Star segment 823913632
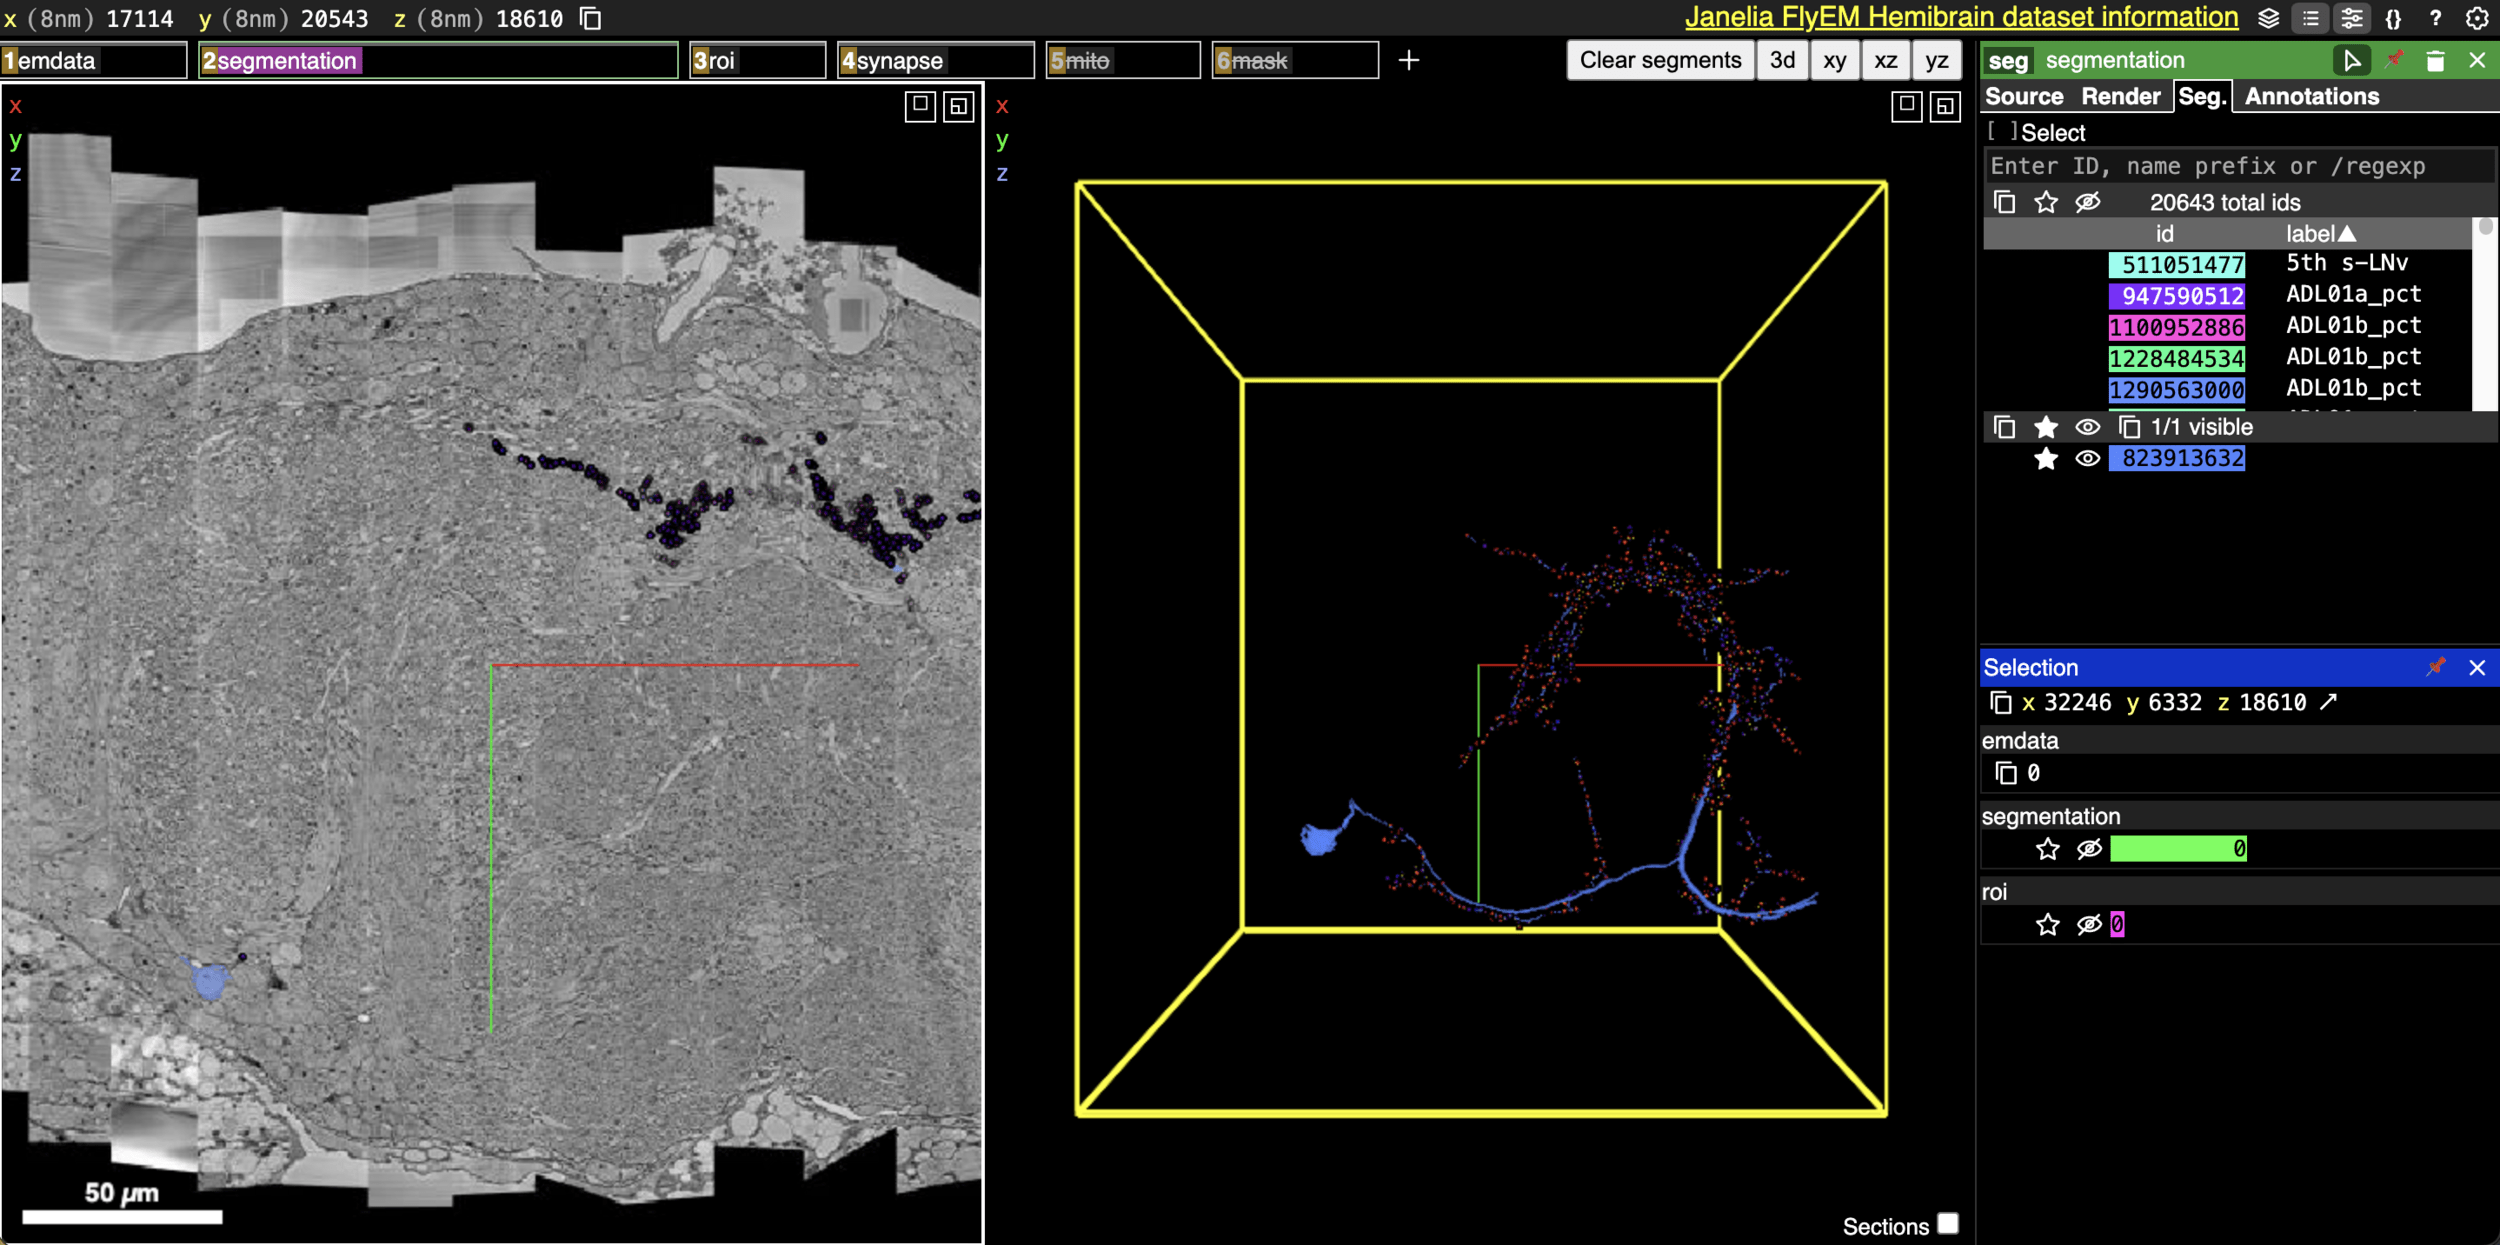 (x=2046, y=459)
